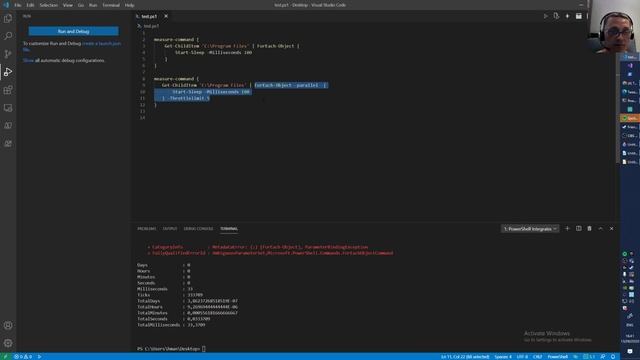
Task: Click the Ln 11, Col 22 cursor position
Action: [465, 356]
